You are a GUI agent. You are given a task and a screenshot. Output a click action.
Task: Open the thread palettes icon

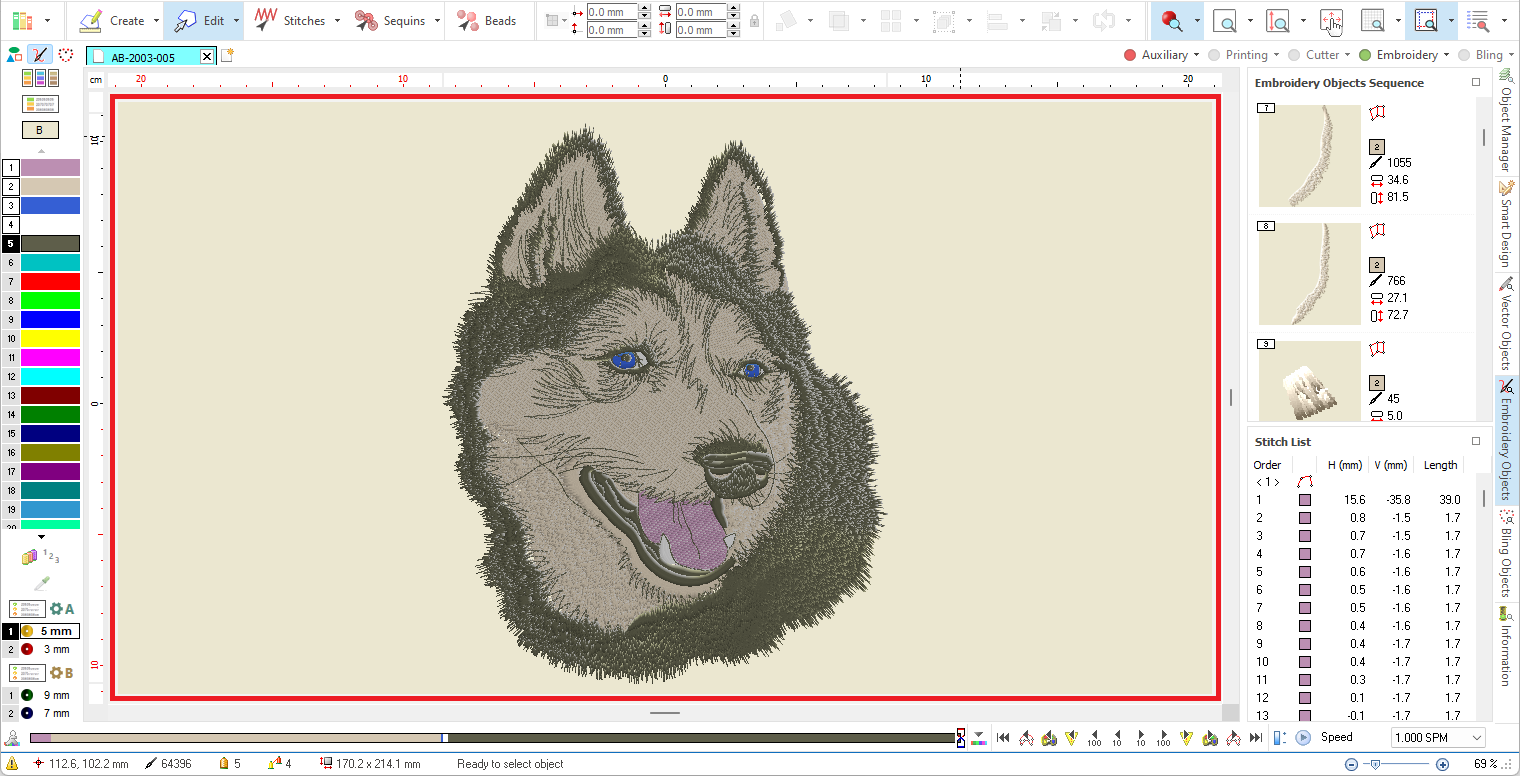pos(40,78)
